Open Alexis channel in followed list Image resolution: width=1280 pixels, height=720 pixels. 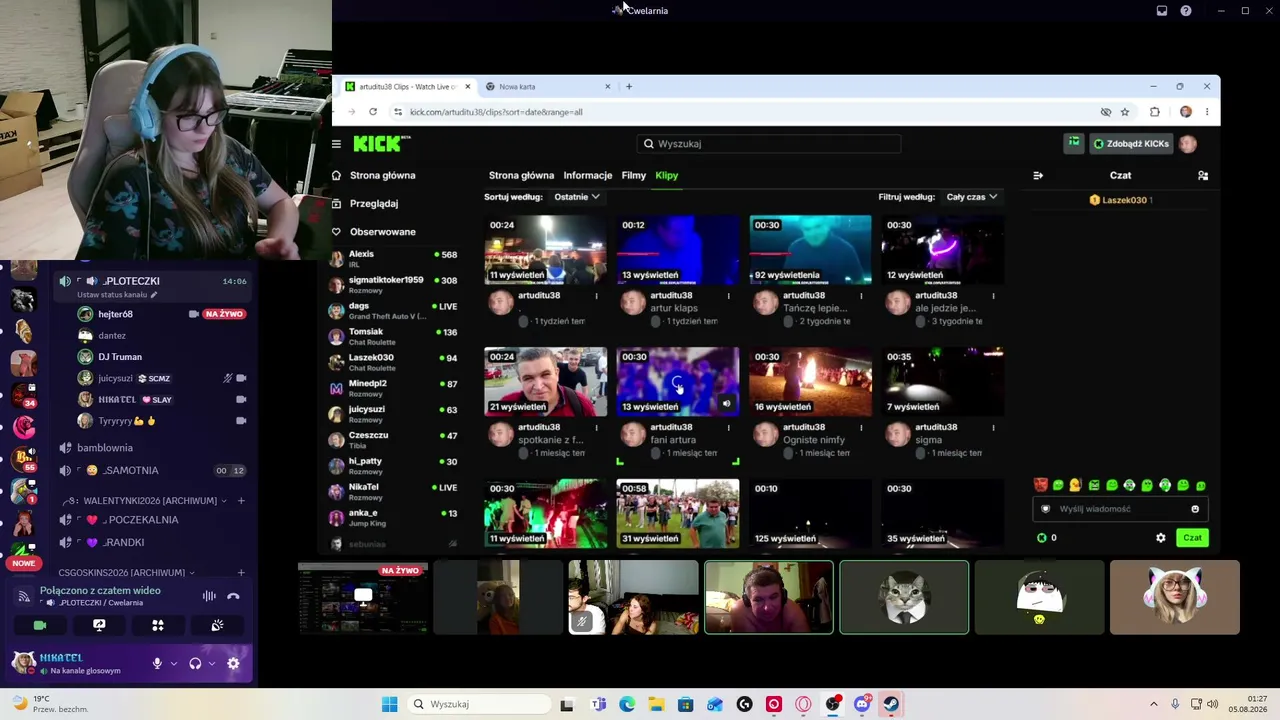coord(393,258)
